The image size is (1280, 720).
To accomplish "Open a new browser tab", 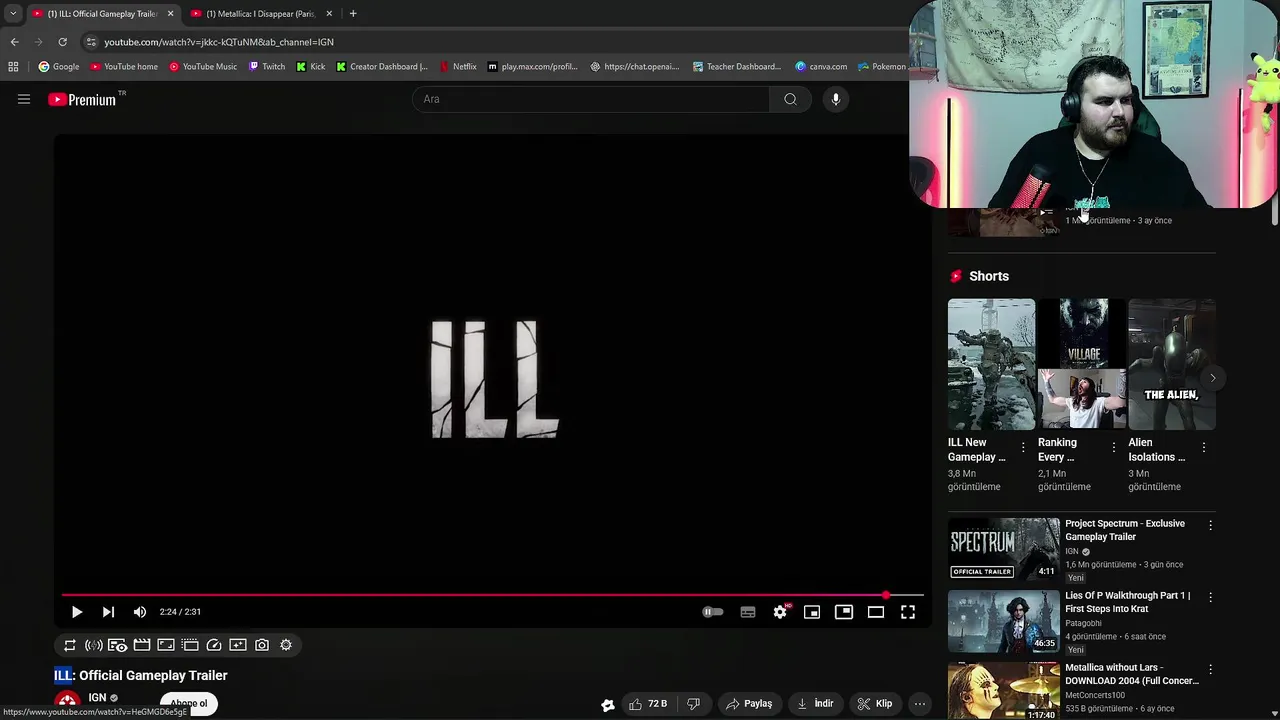I will (353, 14).
